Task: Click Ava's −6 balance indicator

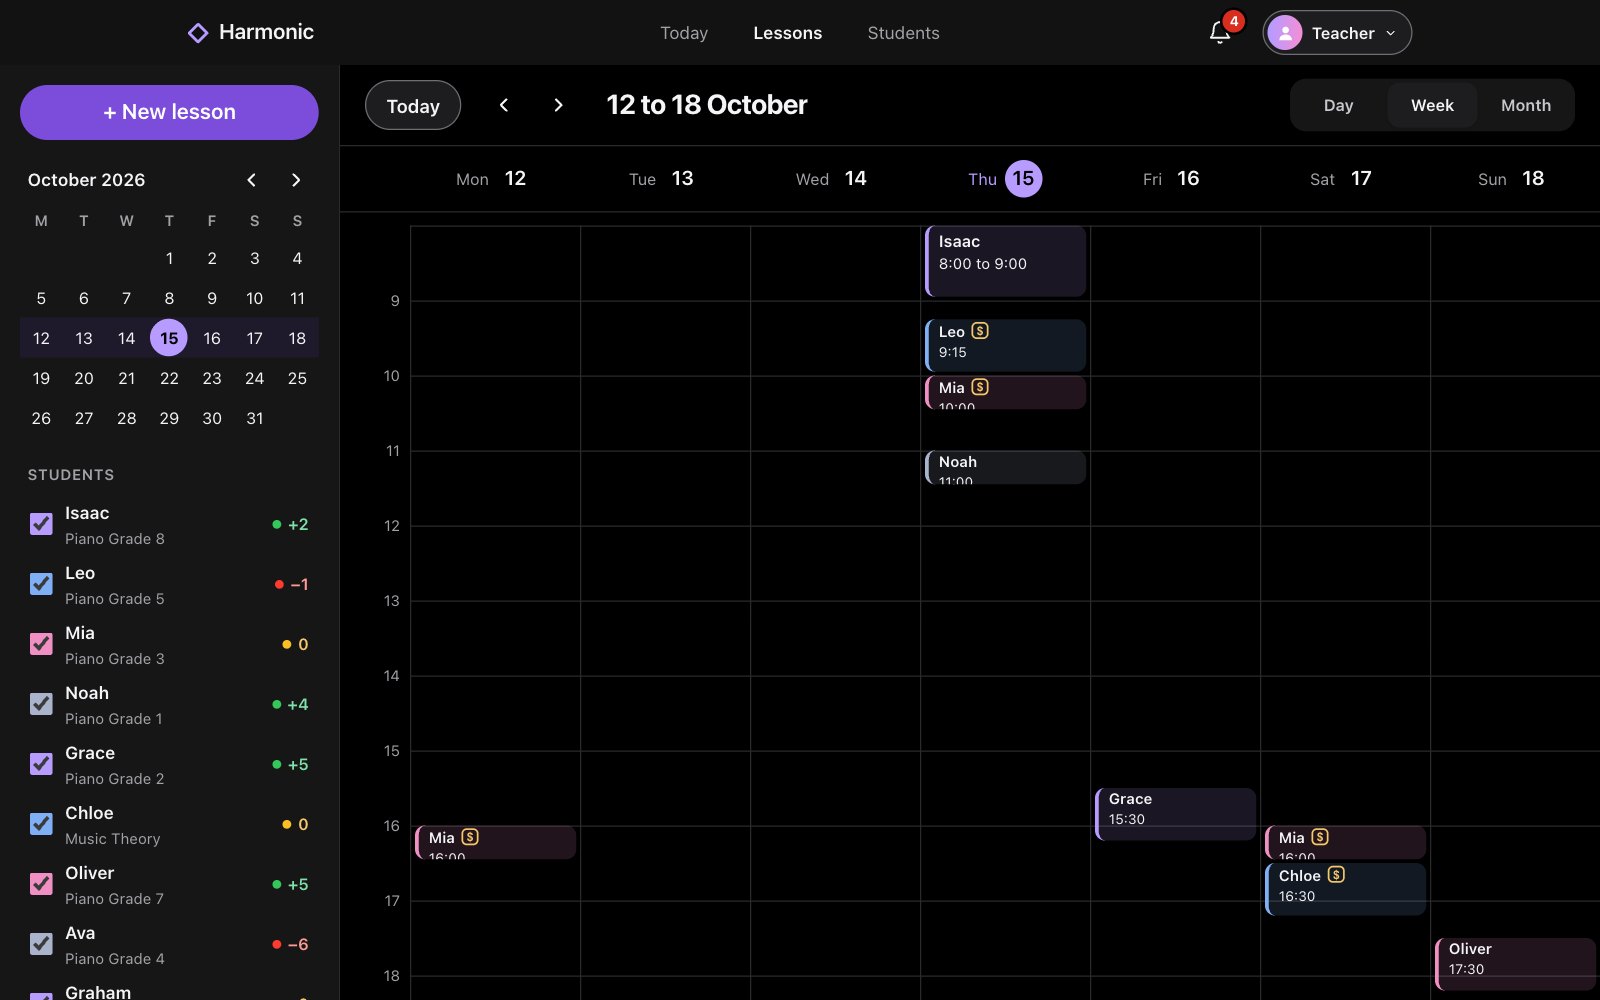Action: pyautogui.click(x=291, y=944)
